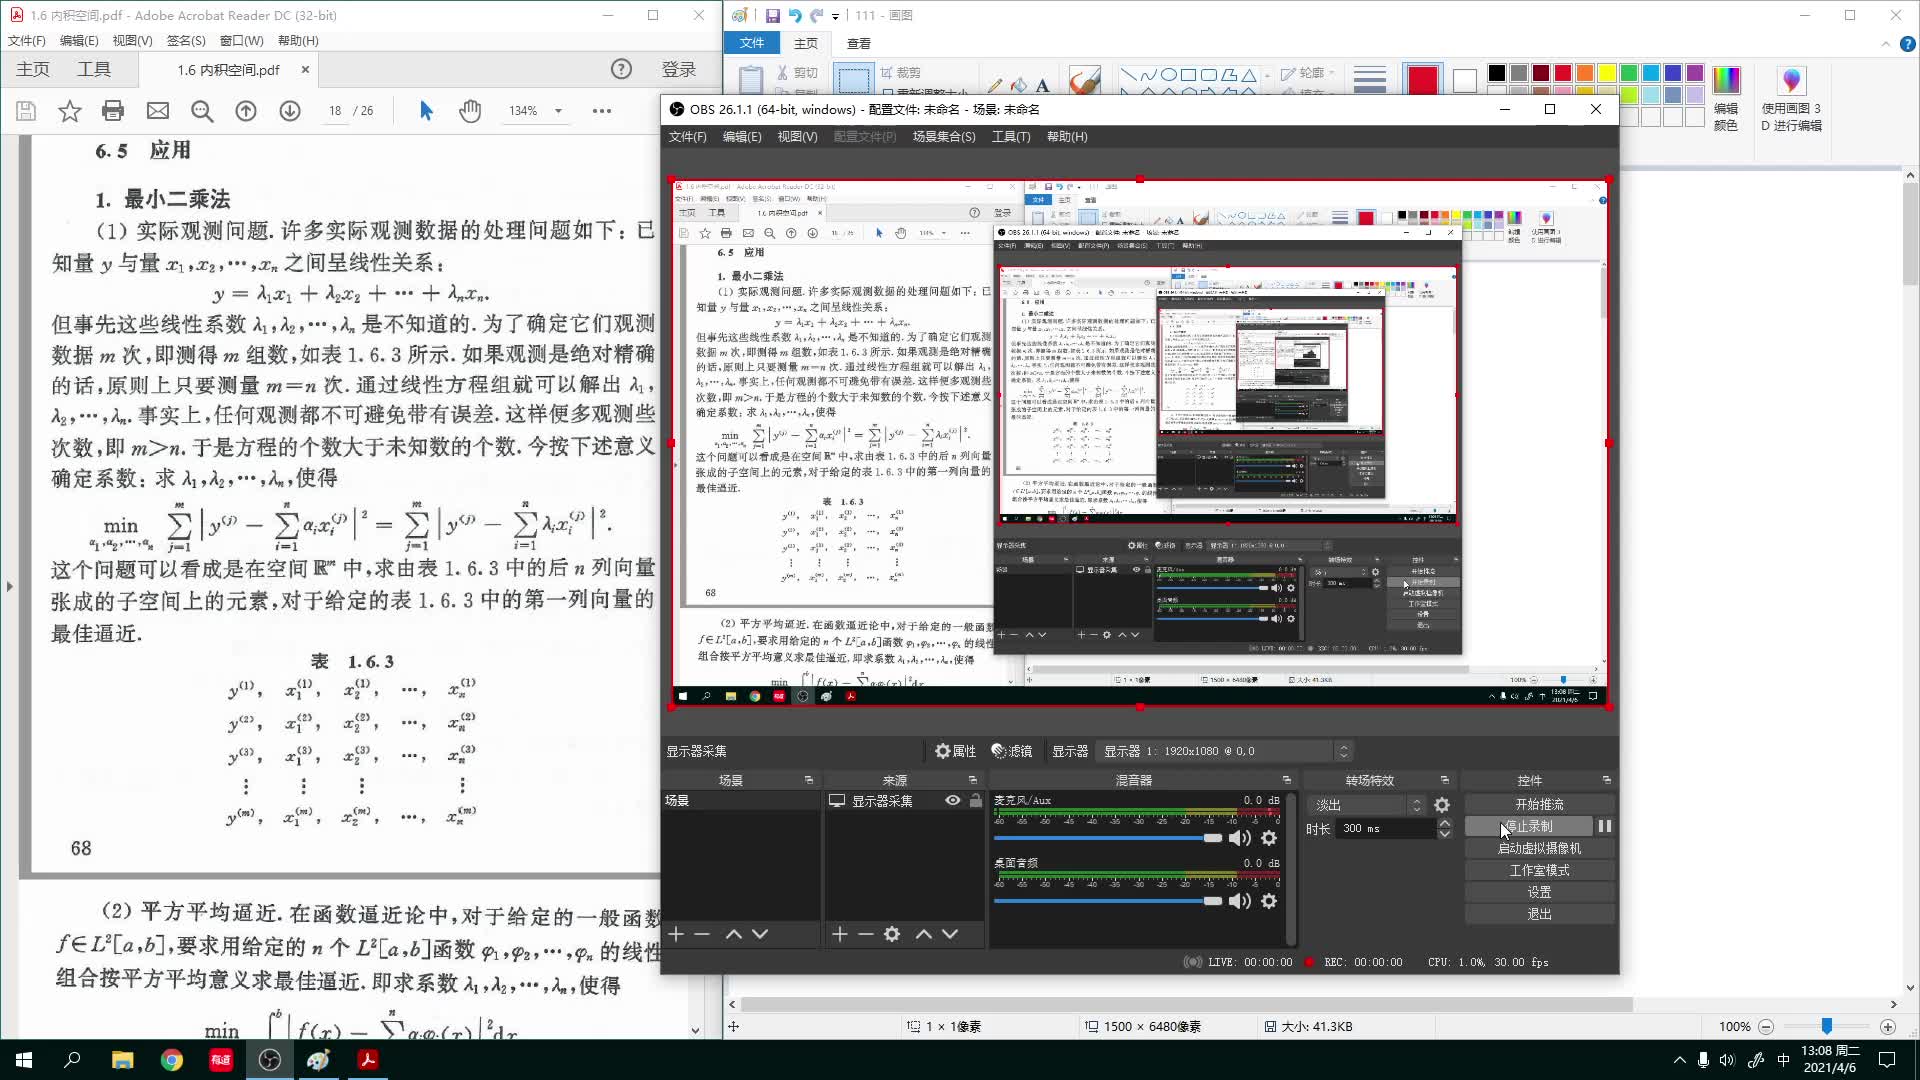Screen dimensions: 1920x1080
Task: Click 麦克风/Aux volume slider handle
Action: tap(1213, 838)
